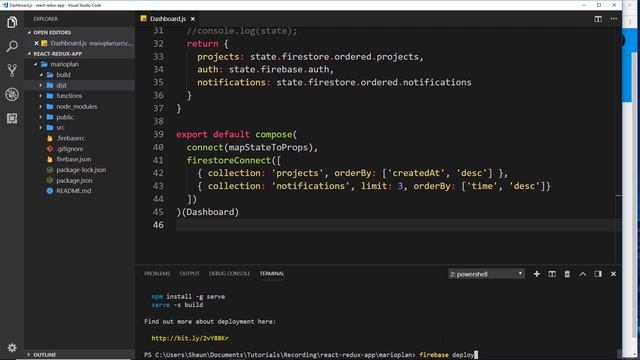Viewport: 640px width, 360px height.
Task: Open the package-lock.json file
Action: pyautogui.click(x=81, y=170)
